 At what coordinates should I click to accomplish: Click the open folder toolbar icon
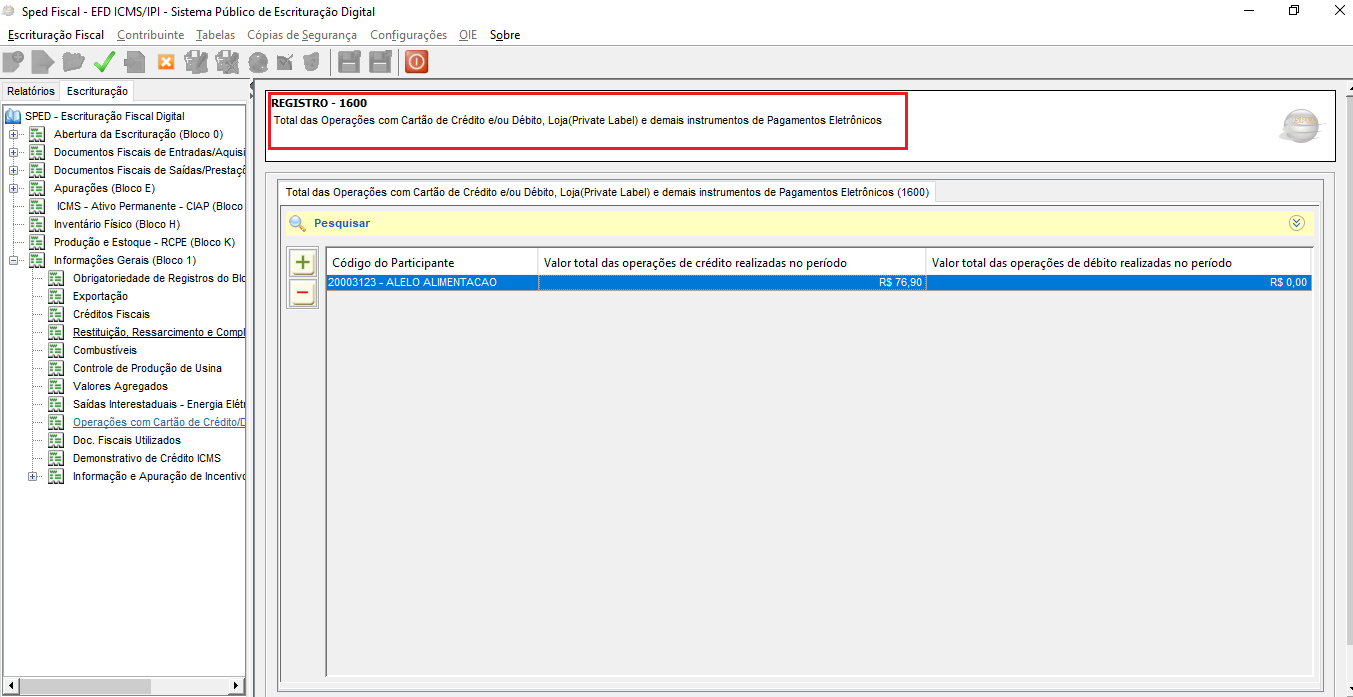point(73,62)
